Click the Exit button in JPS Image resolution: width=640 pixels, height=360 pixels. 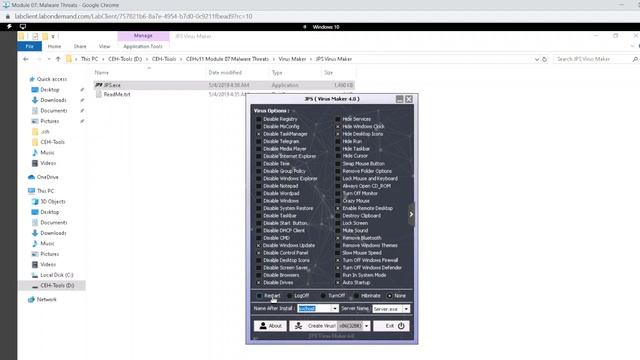391,326
